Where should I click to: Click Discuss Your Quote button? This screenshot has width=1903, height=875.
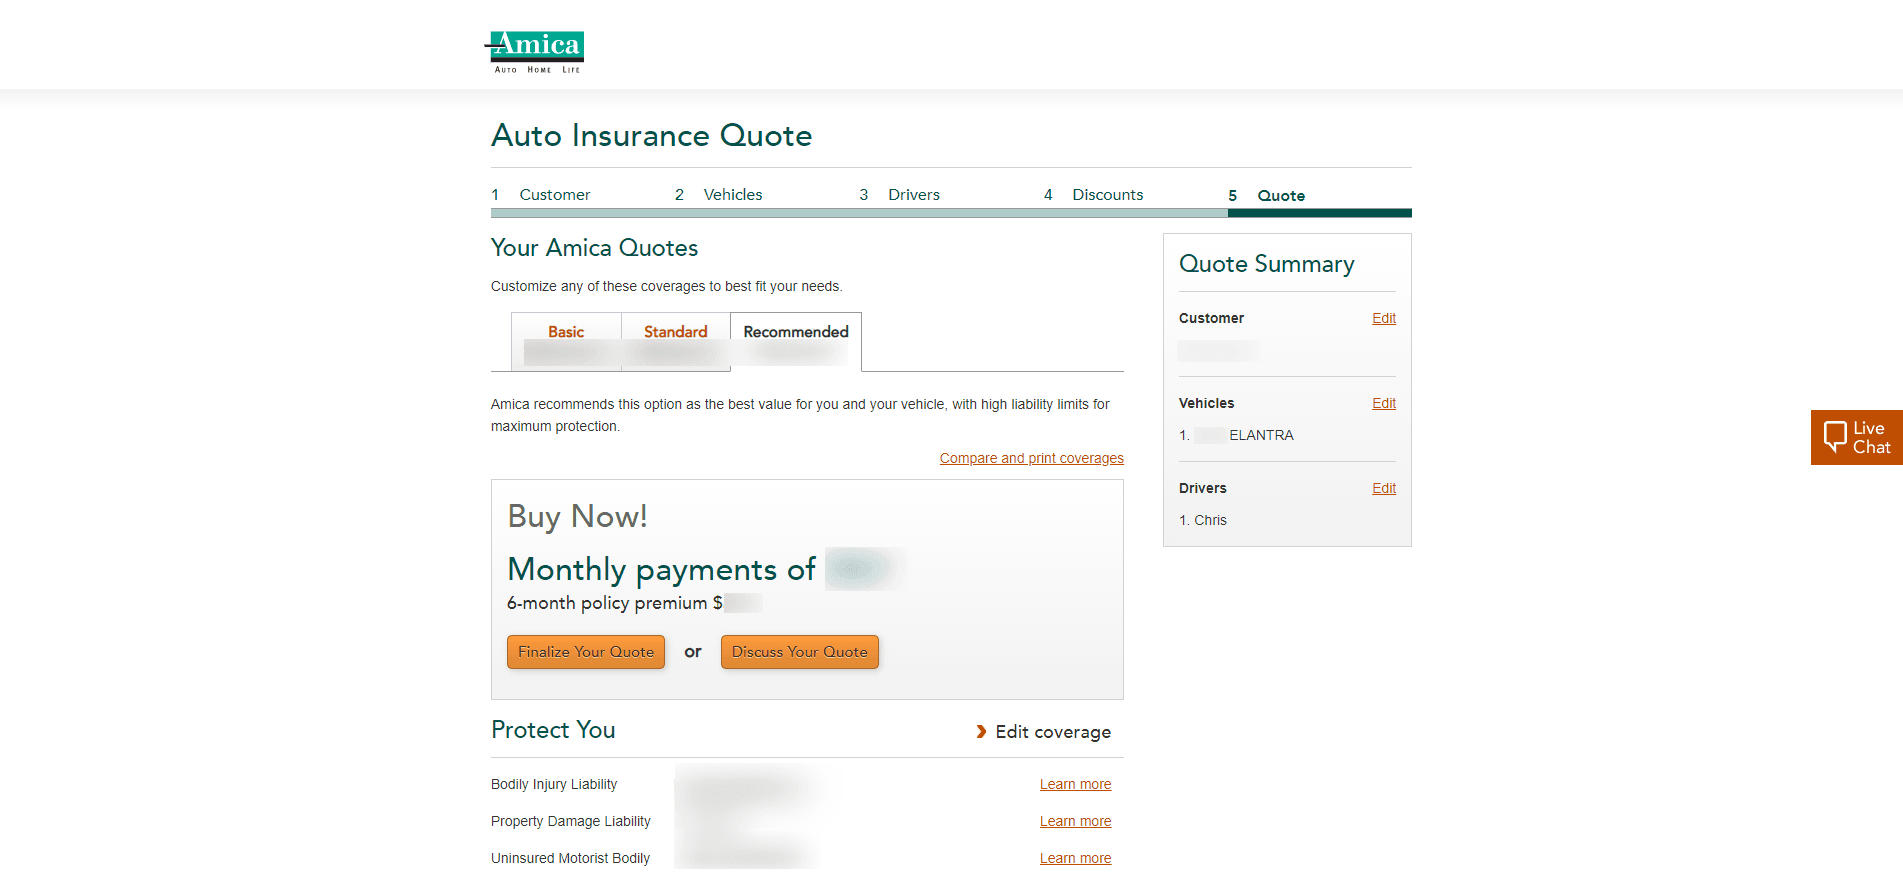(800, 652)
